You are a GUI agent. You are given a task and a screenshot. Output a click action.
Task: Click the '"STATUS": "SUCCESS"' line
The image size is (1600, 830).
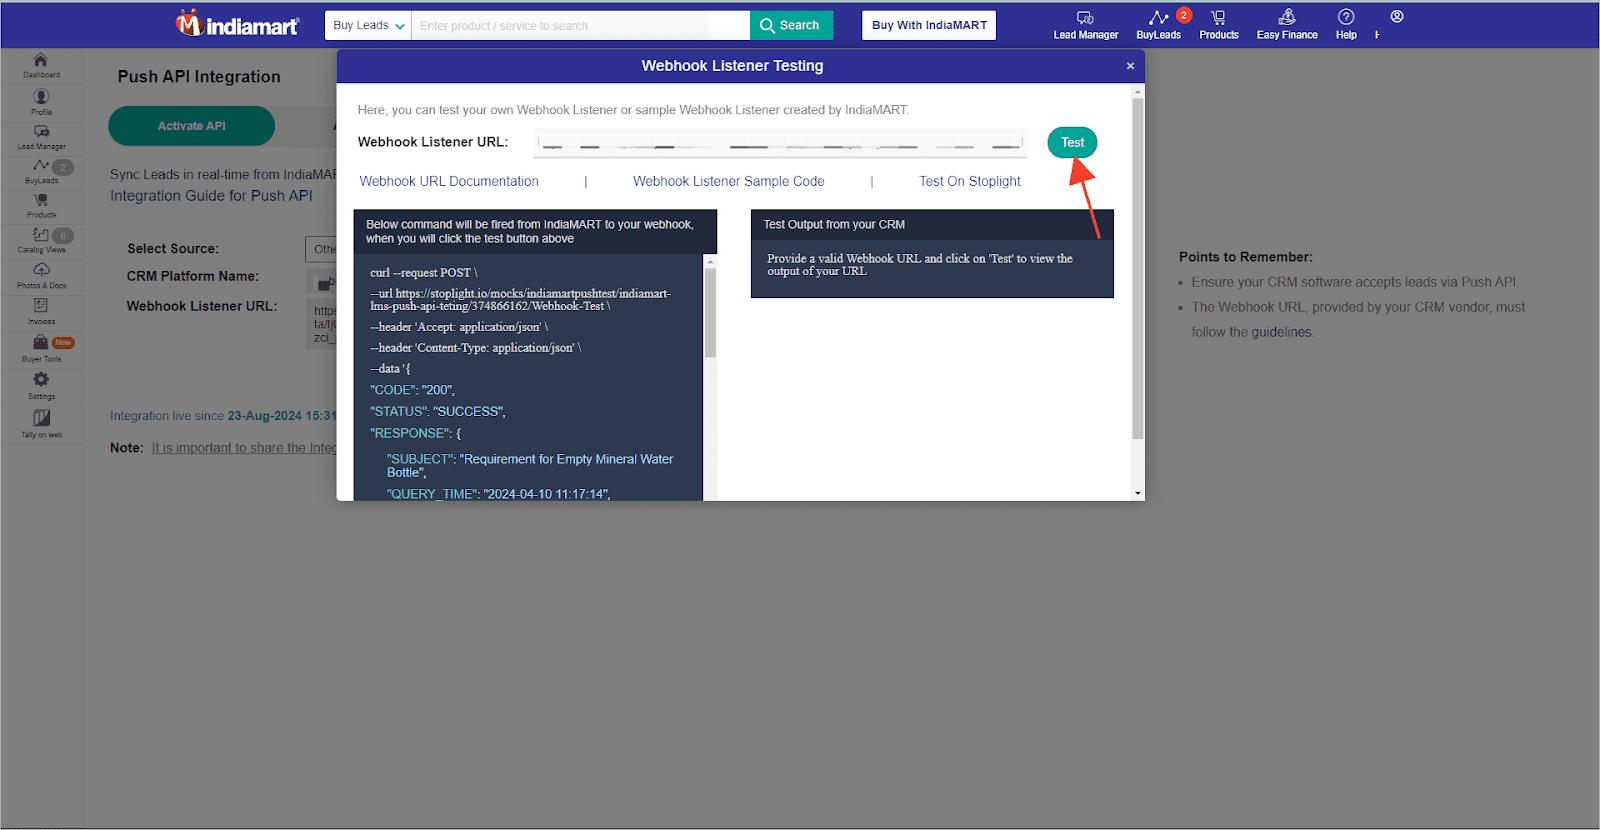(x=438, y=411)
